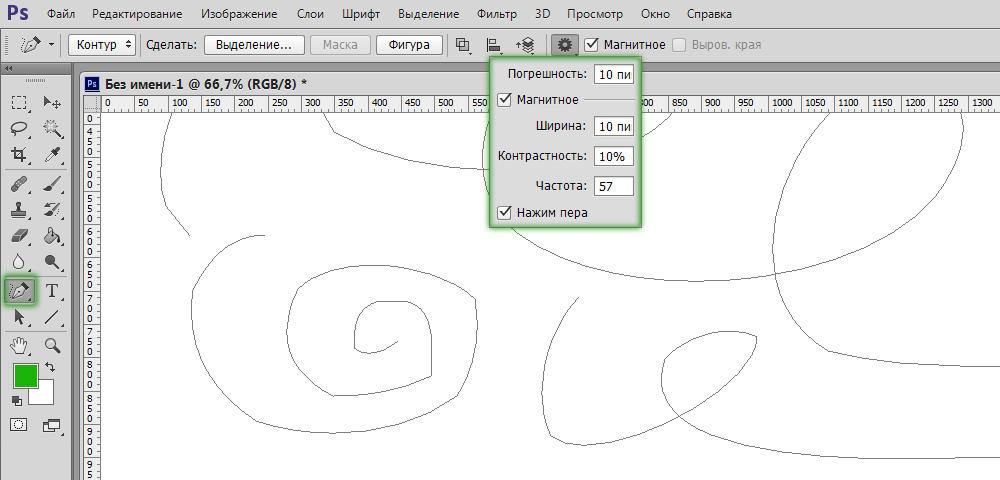The height and width of the screenshot is (480, 1000).
Task: Select the Brush tool
Action: [52, 185]
